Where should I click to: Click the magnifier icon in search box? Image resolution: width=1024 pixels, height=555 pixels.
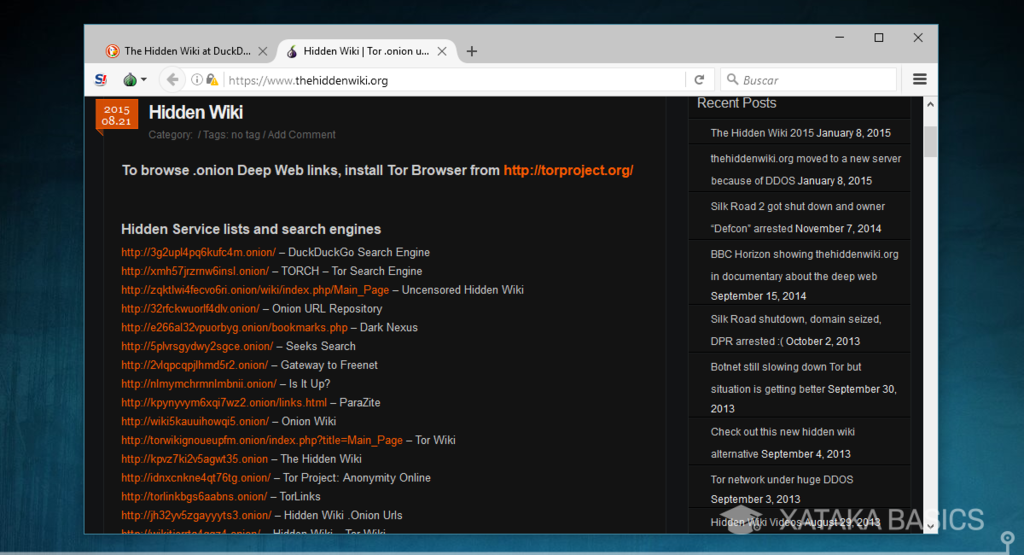(733, 80)
